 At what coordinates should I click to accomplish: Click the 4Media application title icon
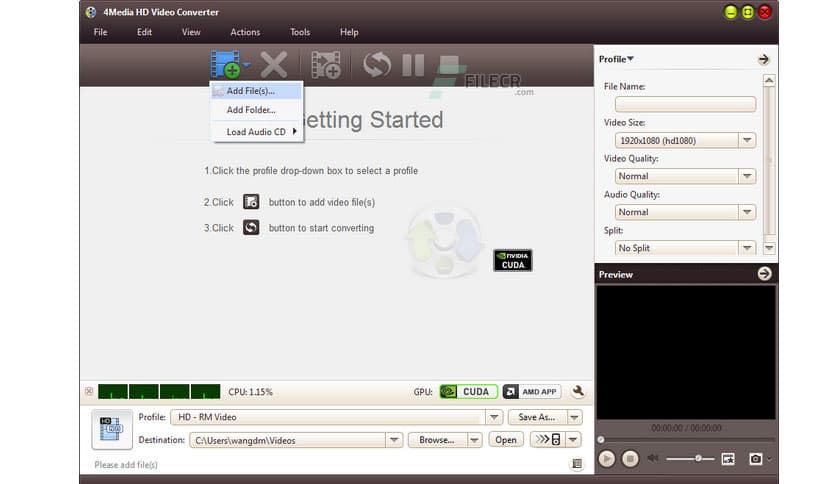click(91, 12)
